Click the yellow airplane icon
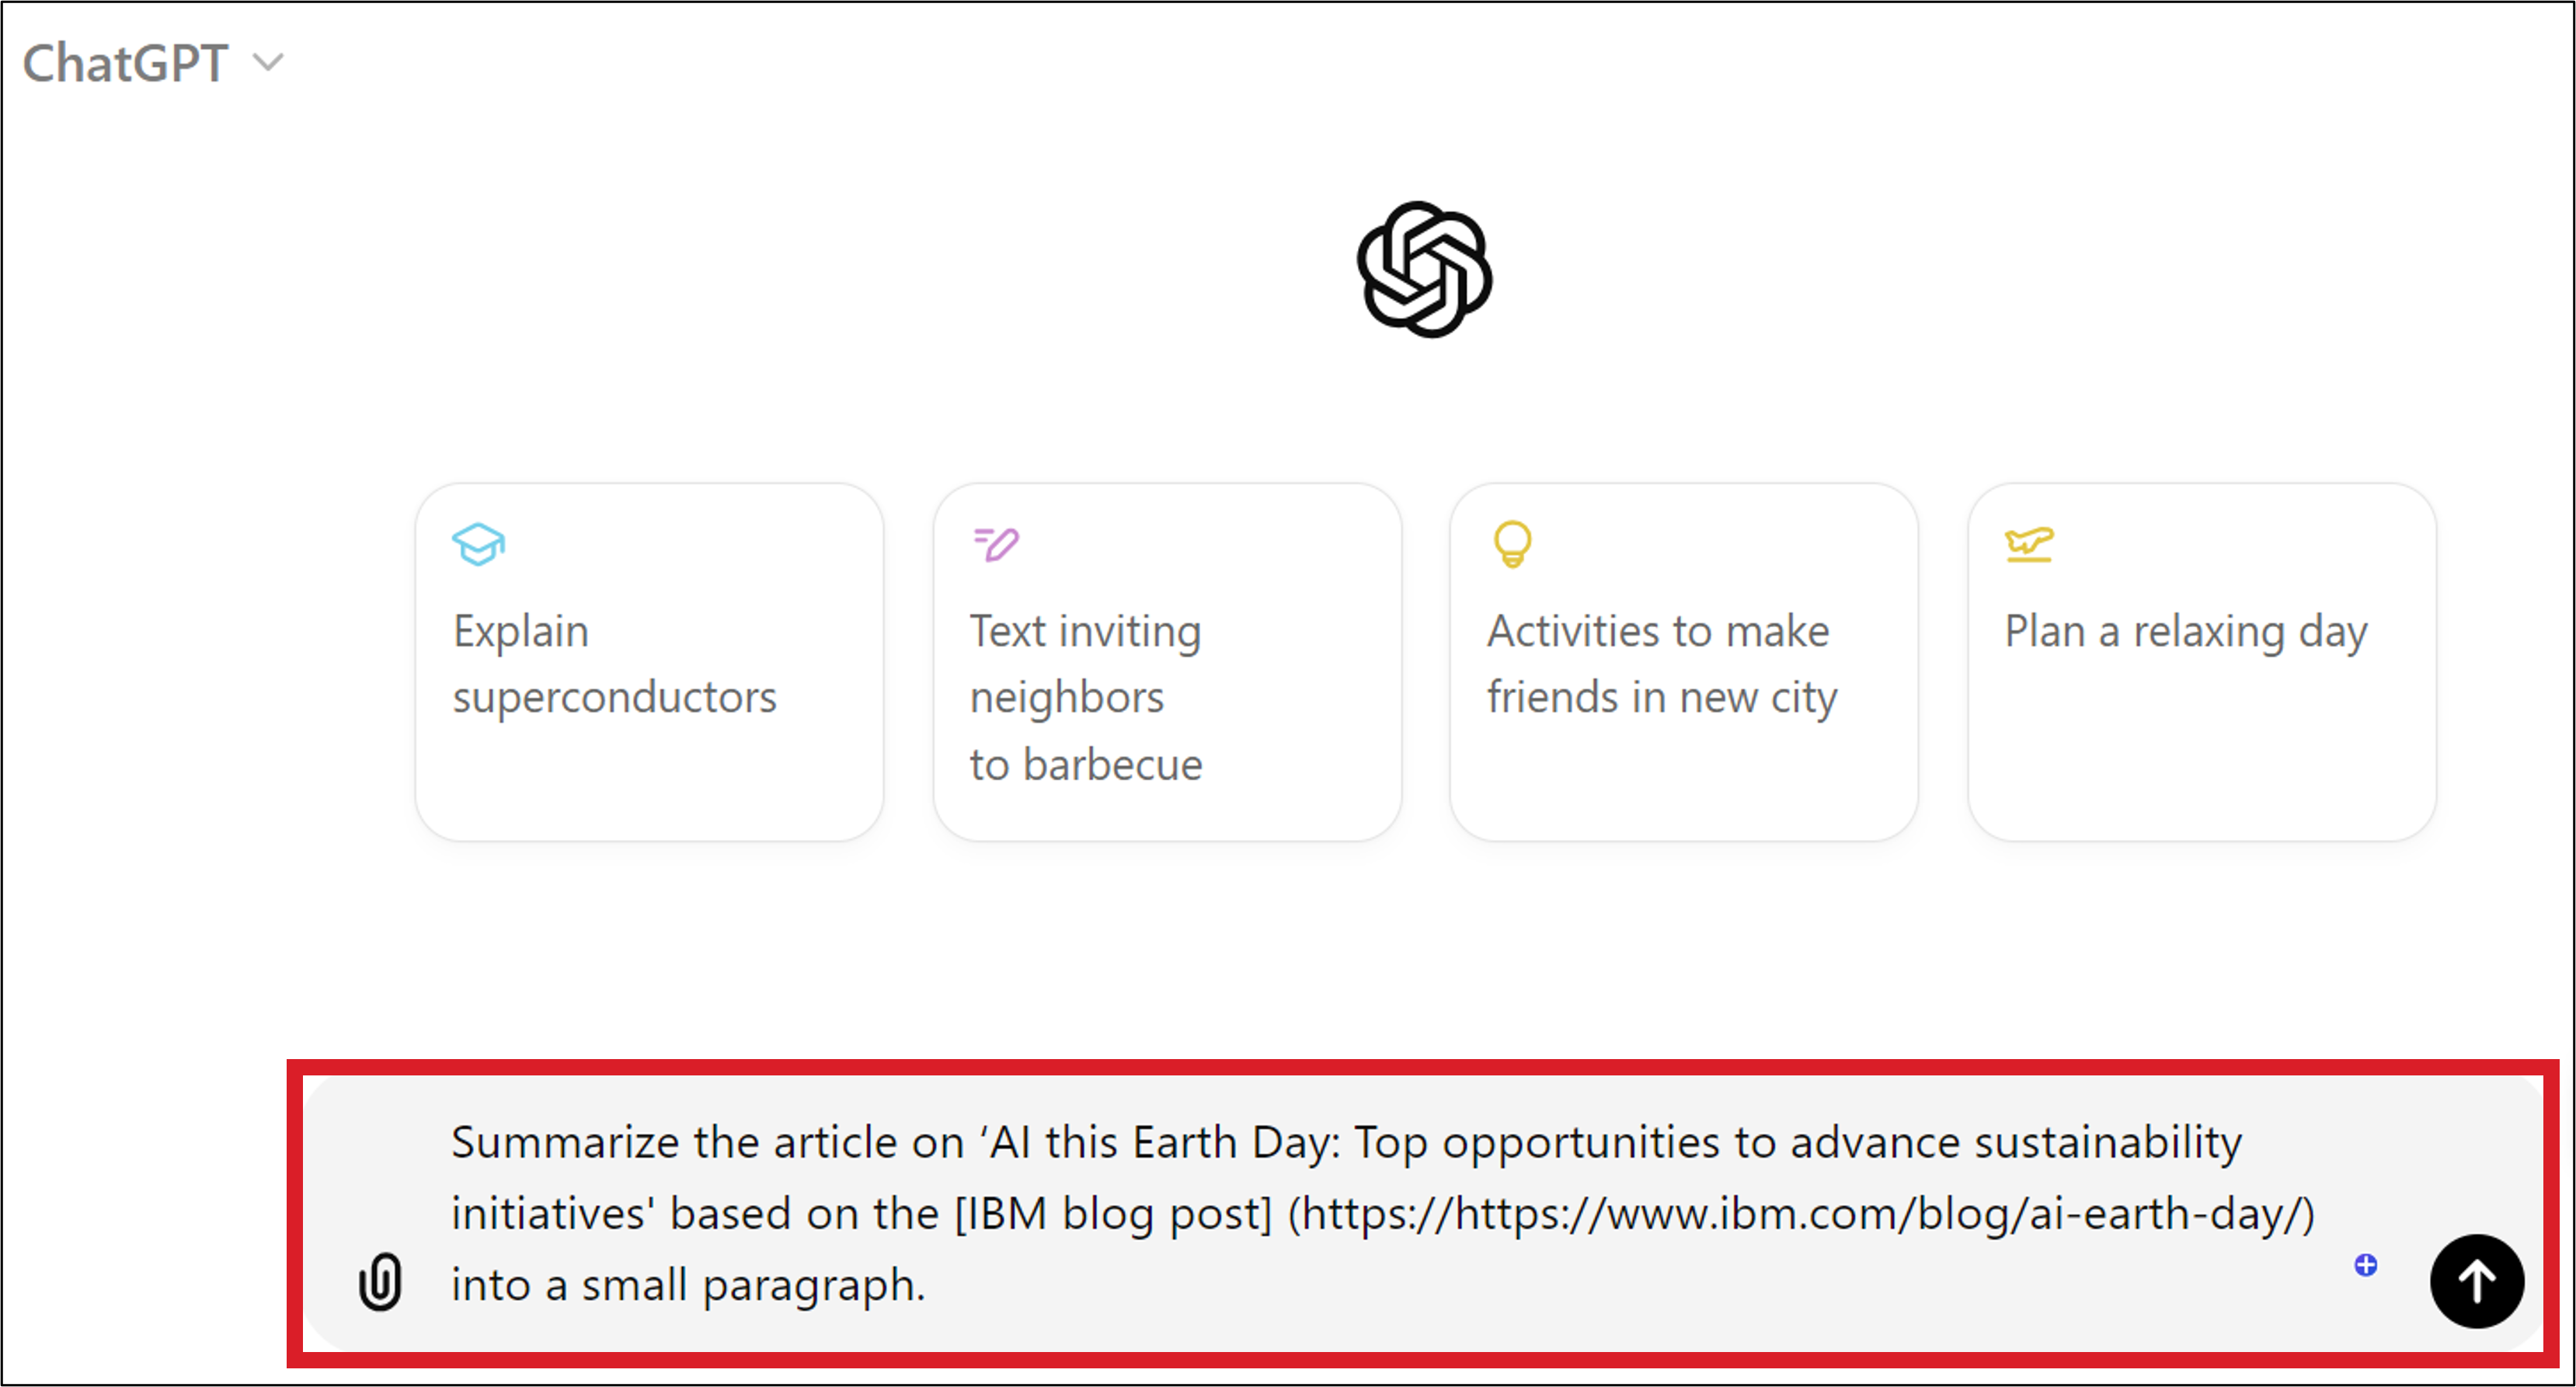The height and width of the screenshot is (1387, 2576). pos(2029,544)
